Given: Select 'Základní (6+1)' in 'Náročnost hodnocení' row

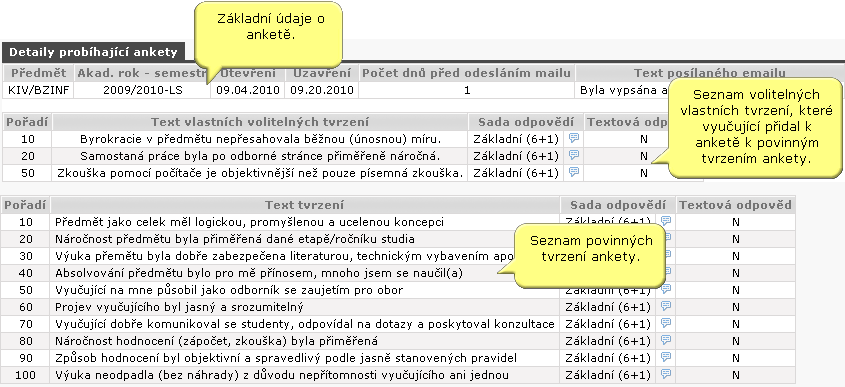Looking at the screenshot, I should (608, 341).
